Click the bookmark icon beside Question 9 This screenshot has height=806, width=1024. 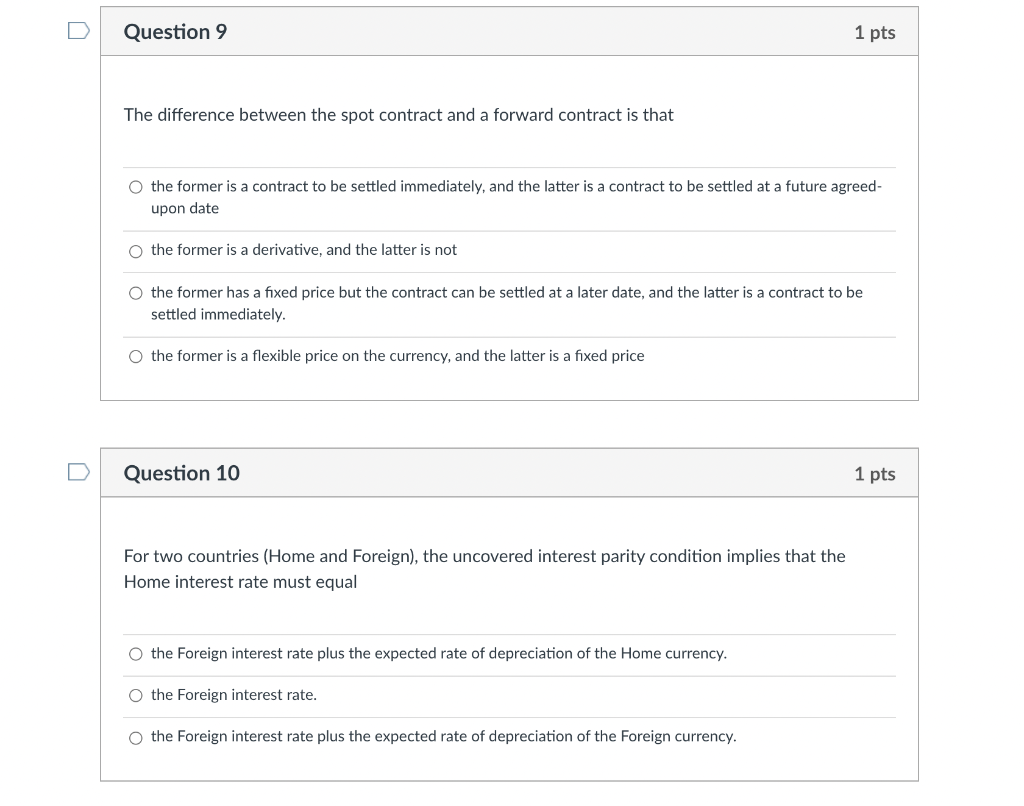click(78, 31)
